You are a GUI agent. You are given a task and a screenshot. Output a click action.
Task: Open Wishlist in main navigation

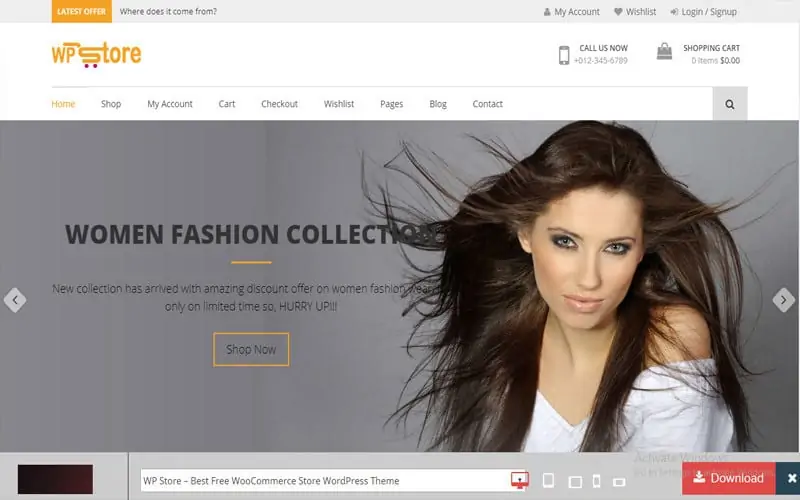(x=339, y=104)
